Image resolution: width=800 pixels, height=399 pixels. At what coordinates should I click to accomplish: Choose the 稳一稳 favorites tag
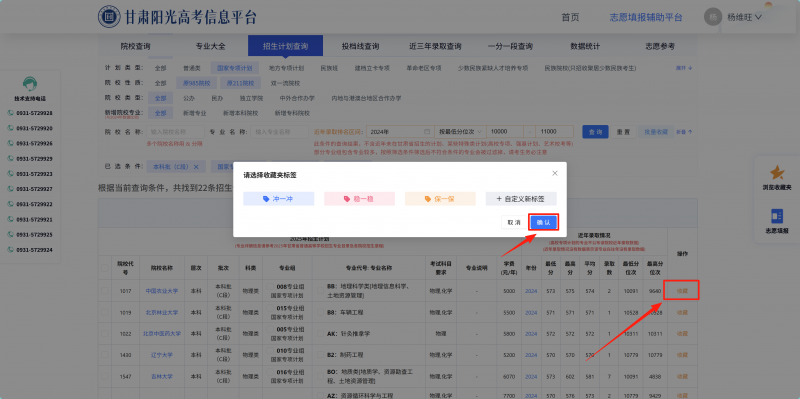click(360, 199)
